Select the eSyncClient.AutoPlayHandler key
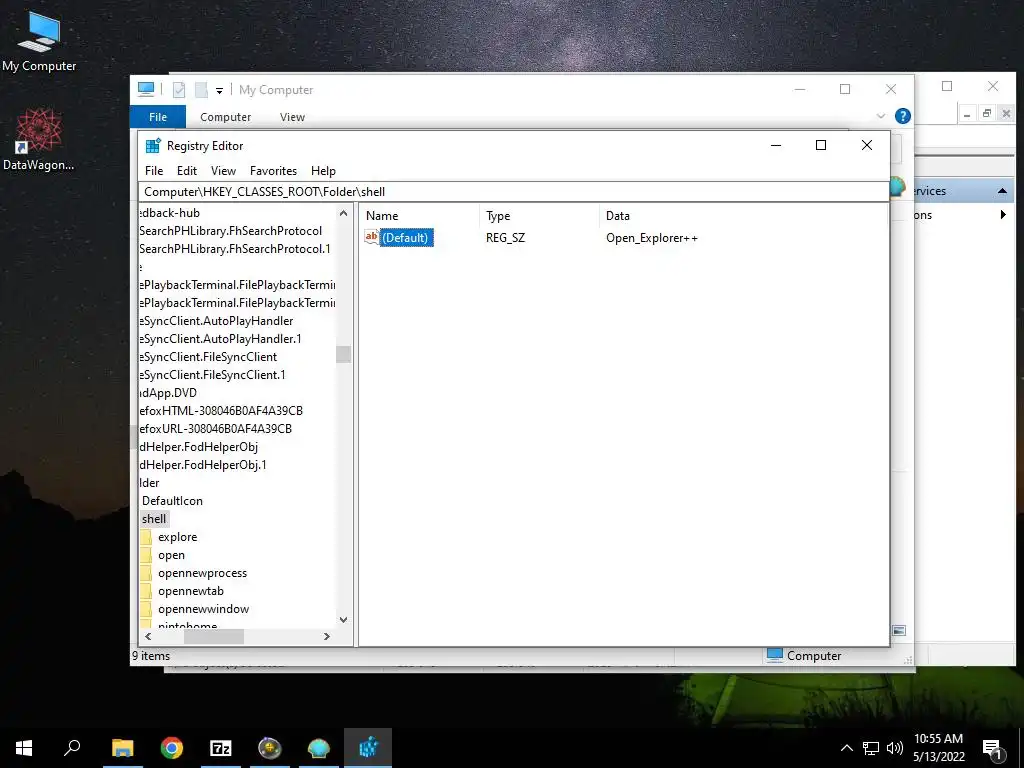The height and width of the screenshot is (768, 1024). click(216, 321)
